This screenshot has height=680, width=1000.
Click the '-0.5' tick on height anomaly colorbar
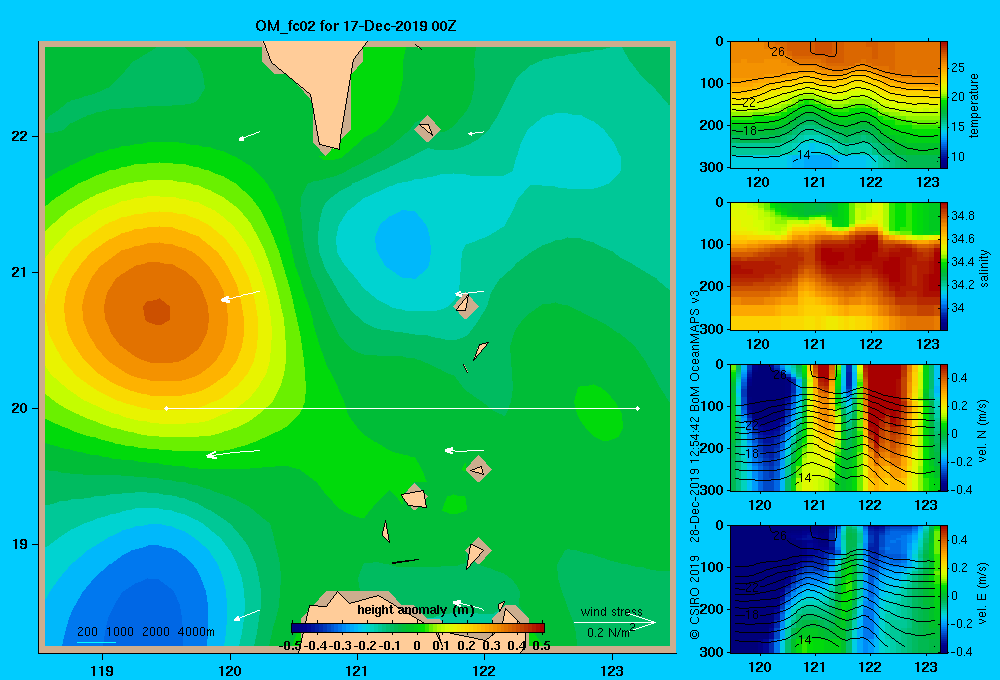(x=290, y=646)
